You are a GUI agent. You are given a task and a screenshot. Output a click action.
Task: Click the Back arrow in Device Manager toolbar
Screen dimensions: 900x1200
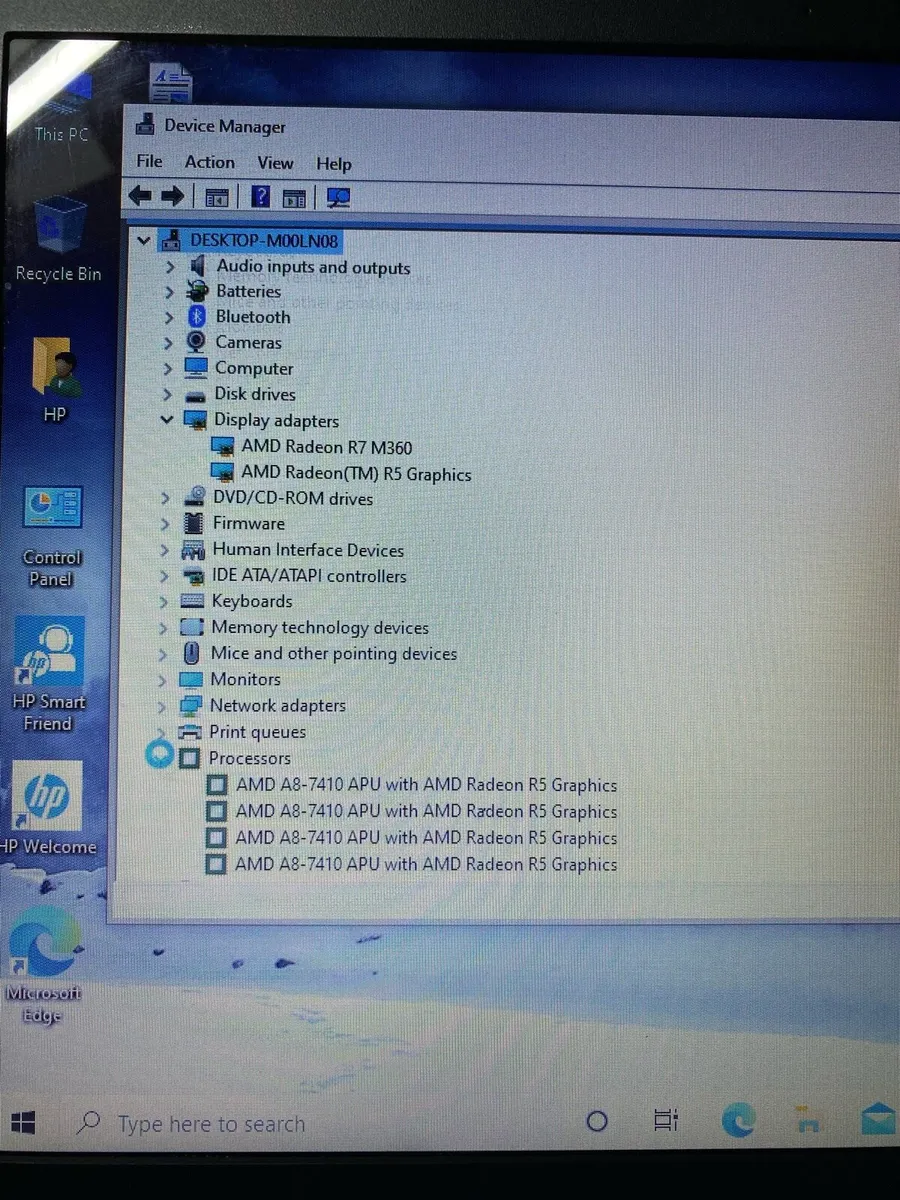point(141,196)
